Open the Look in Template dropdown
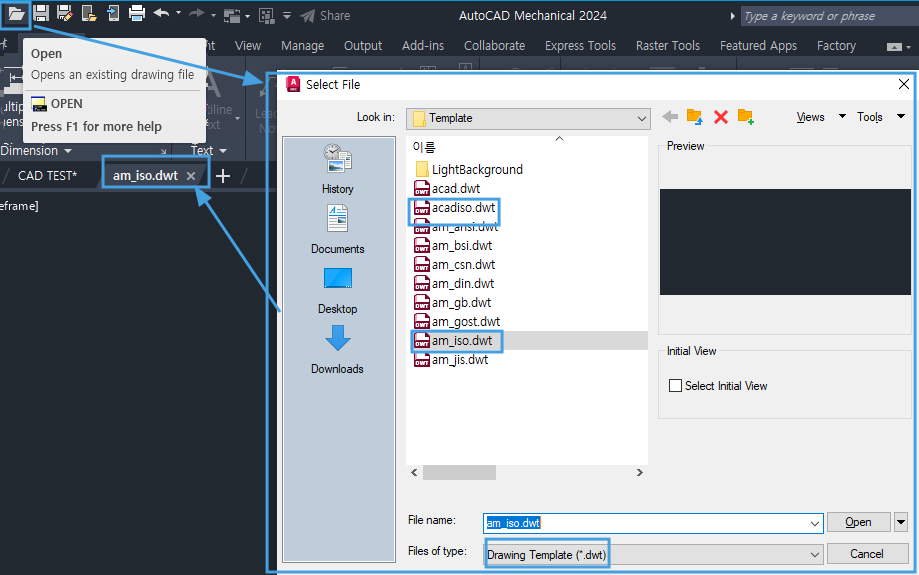 tap(528, 118)
